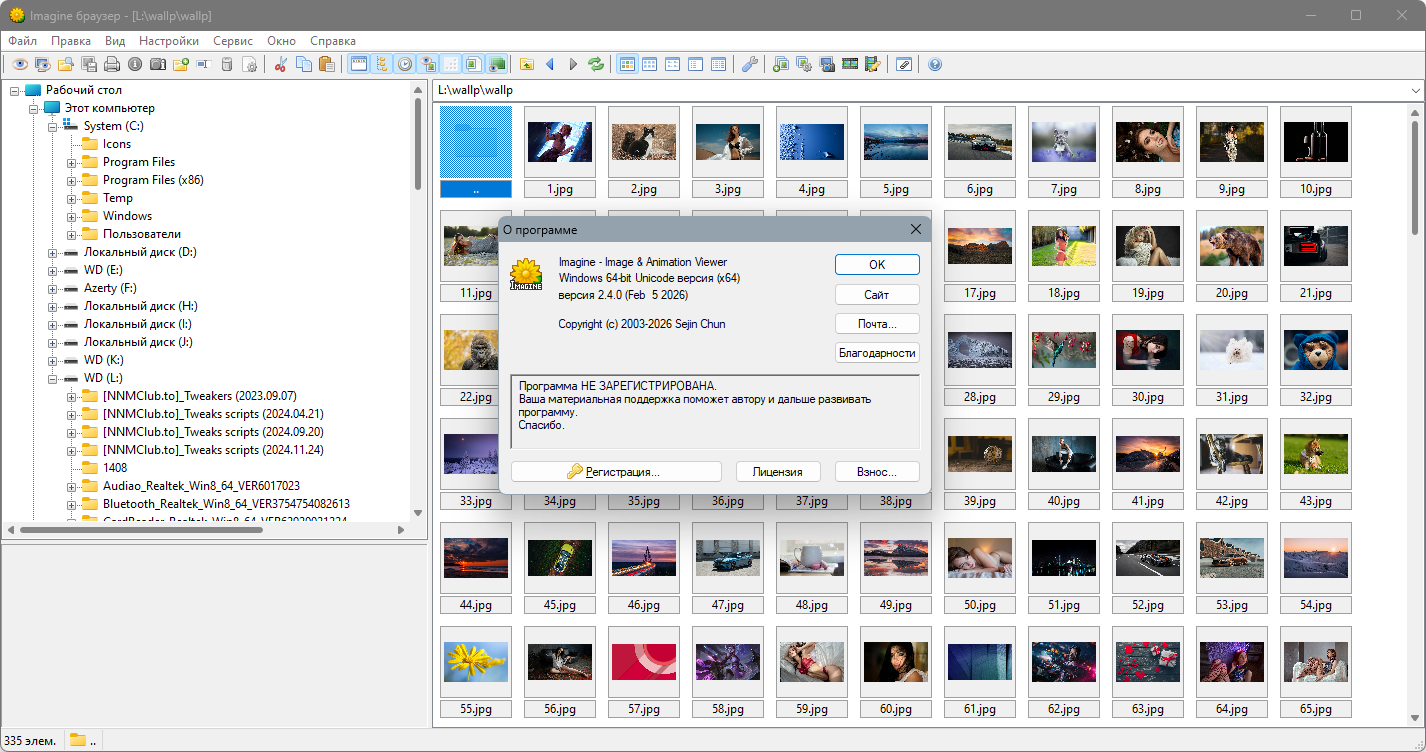Toggle the folder tree panel button

point(382,65)
